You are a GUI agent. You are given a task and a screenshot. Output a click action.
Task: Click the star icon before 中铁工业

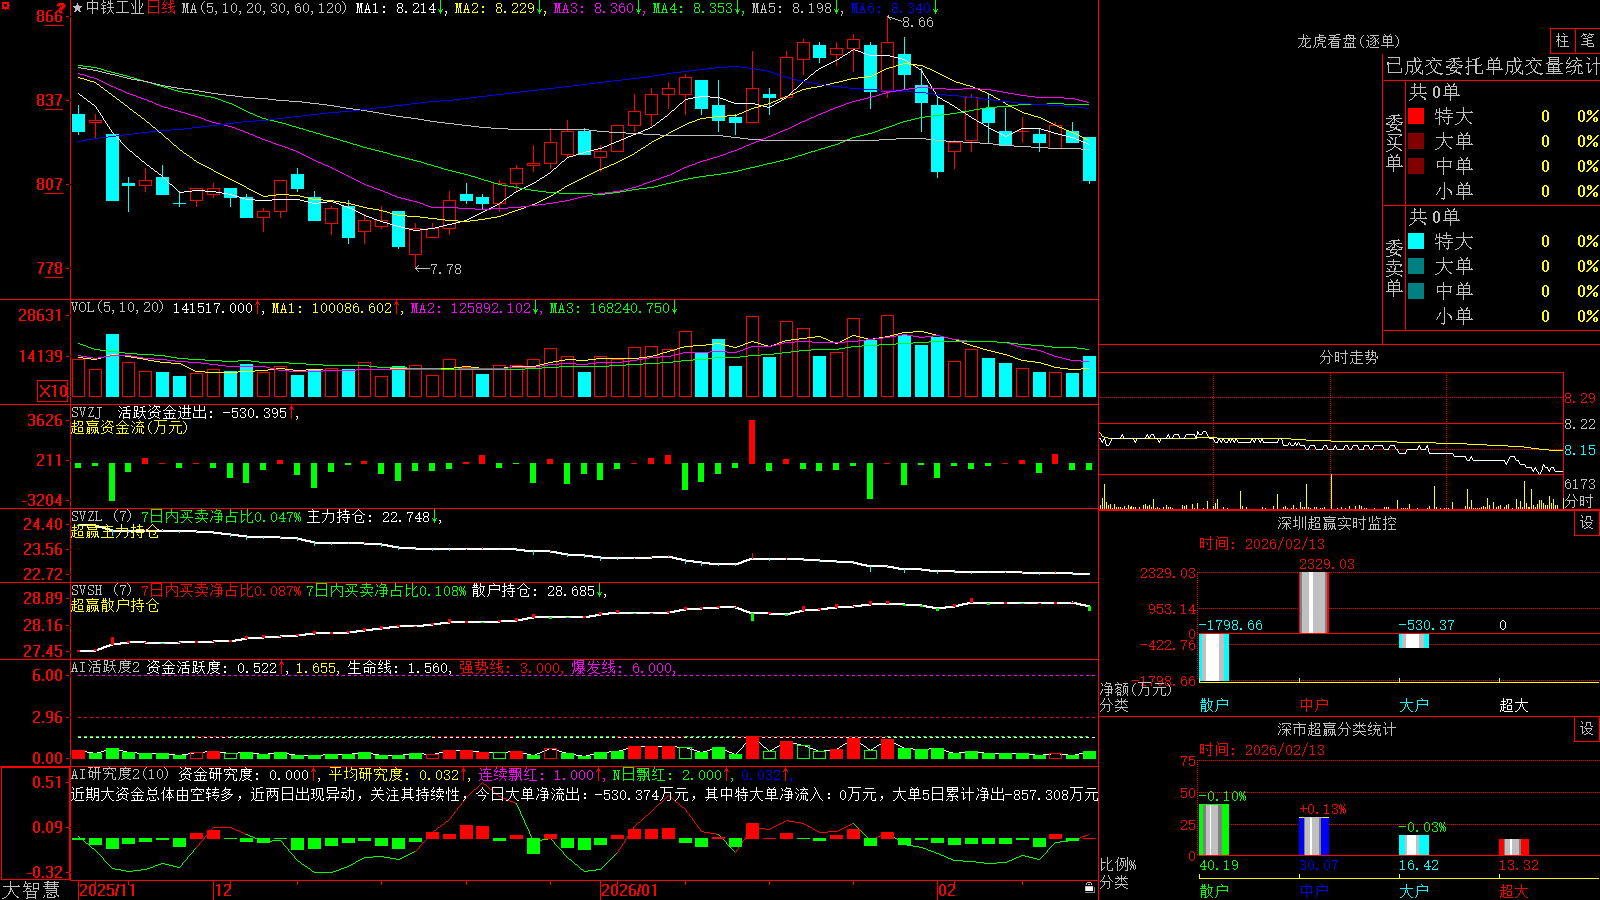(78, 8)
